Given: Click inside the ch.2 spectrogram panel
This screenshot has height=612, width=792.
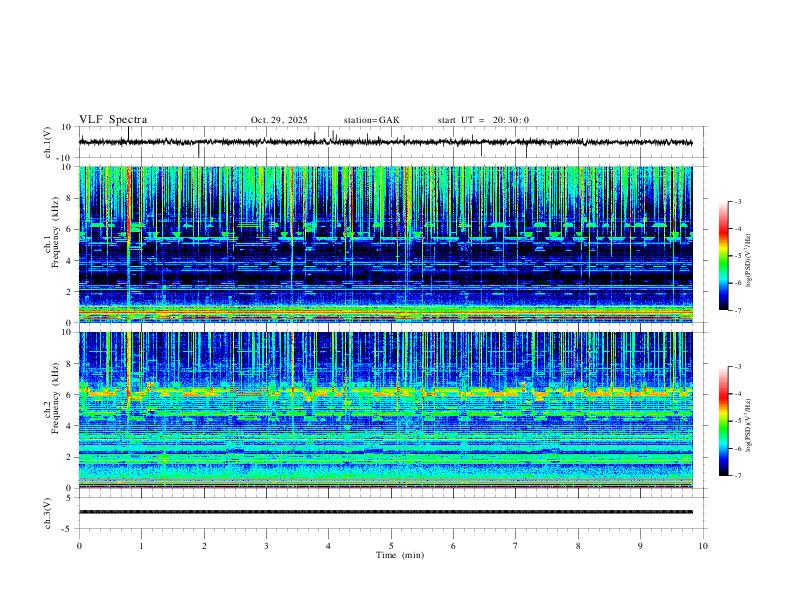Looking at the screenshot, I should coord(386,410).
